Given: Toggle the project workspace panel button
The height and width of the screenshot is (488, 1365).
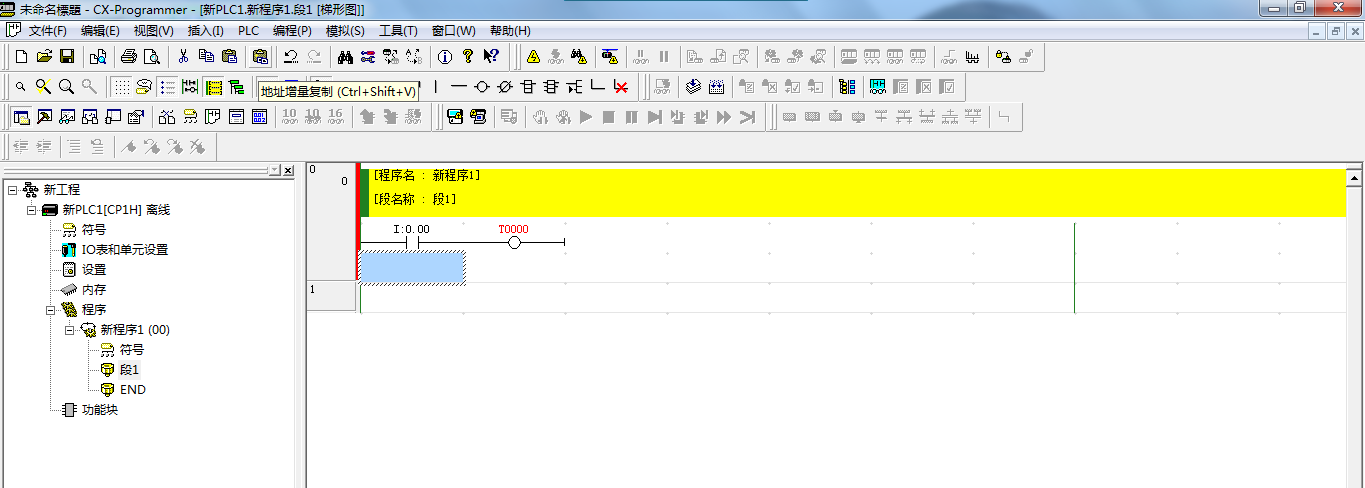Looking at the screenshot, I should point(21,117).
